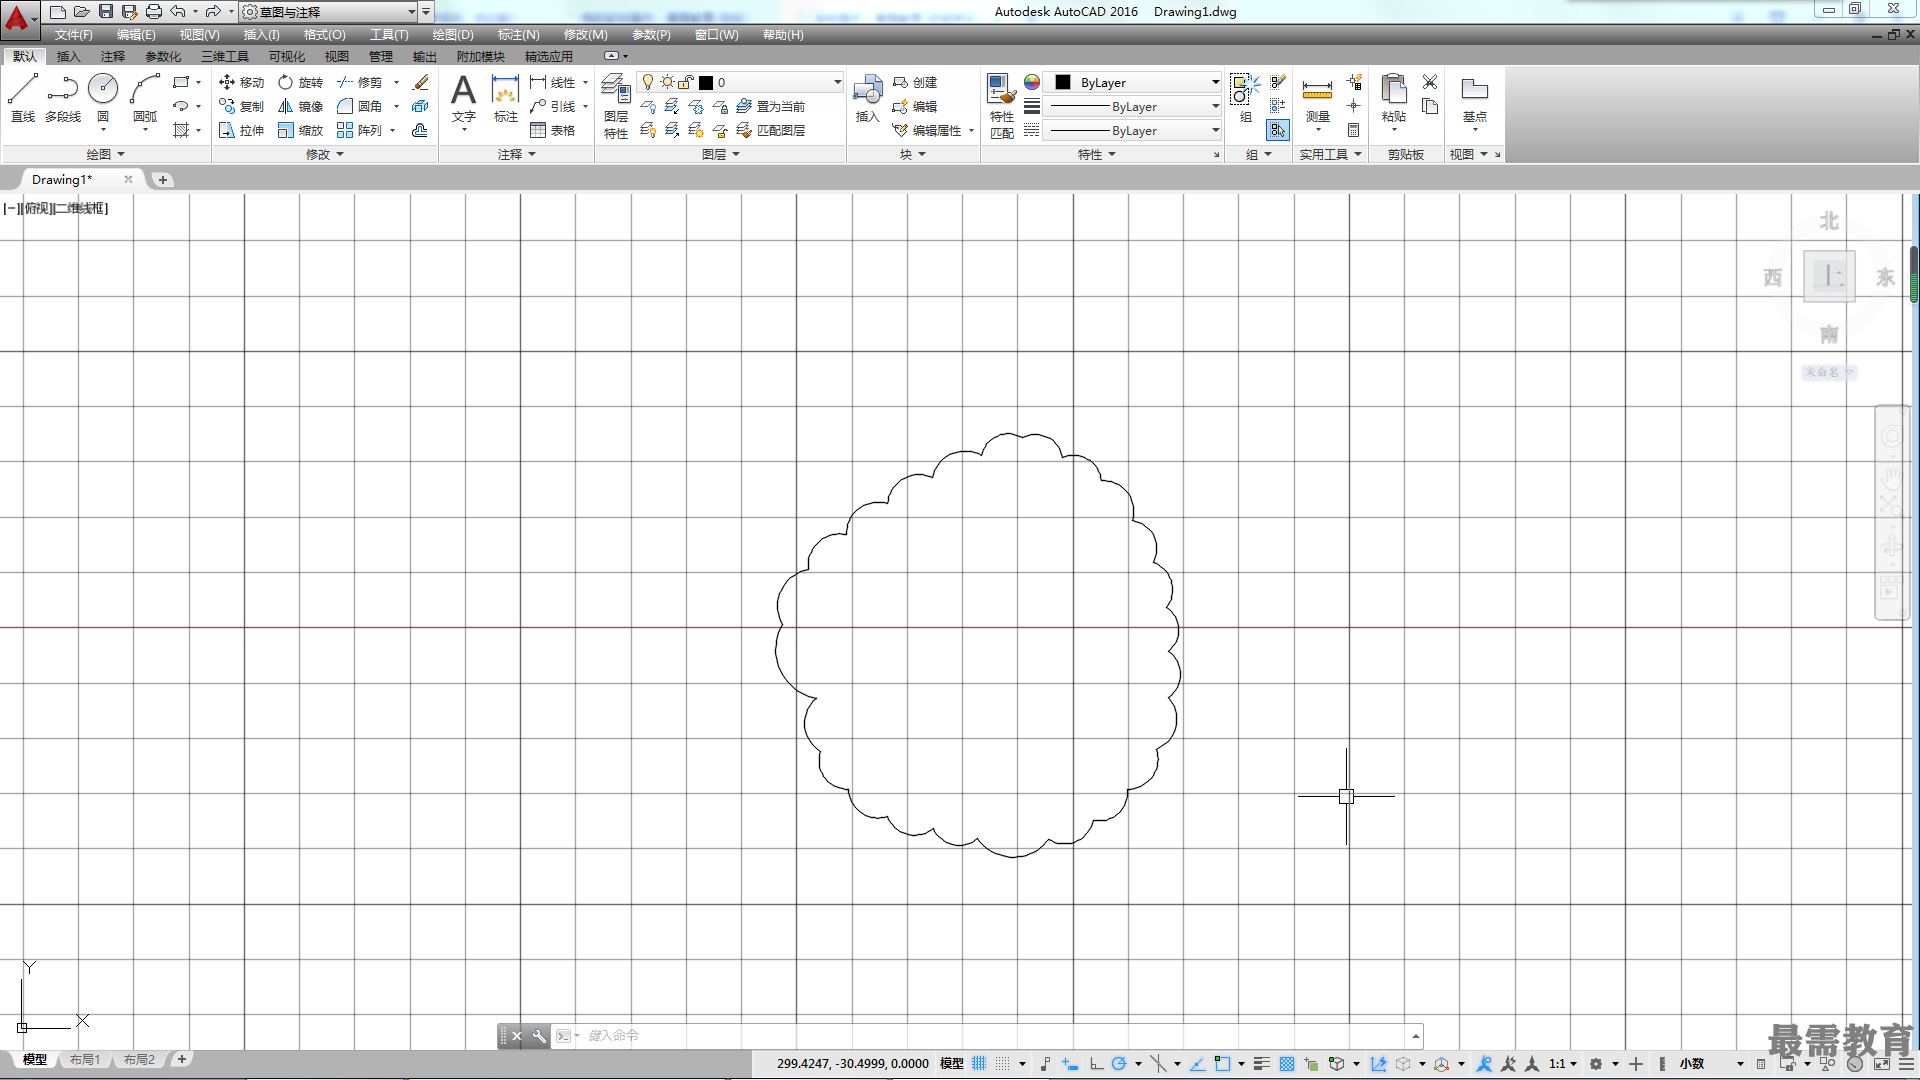Click the 置为当前 button
The image size is (1920, 1080).
pyautogui.click(x=771, y=106)
